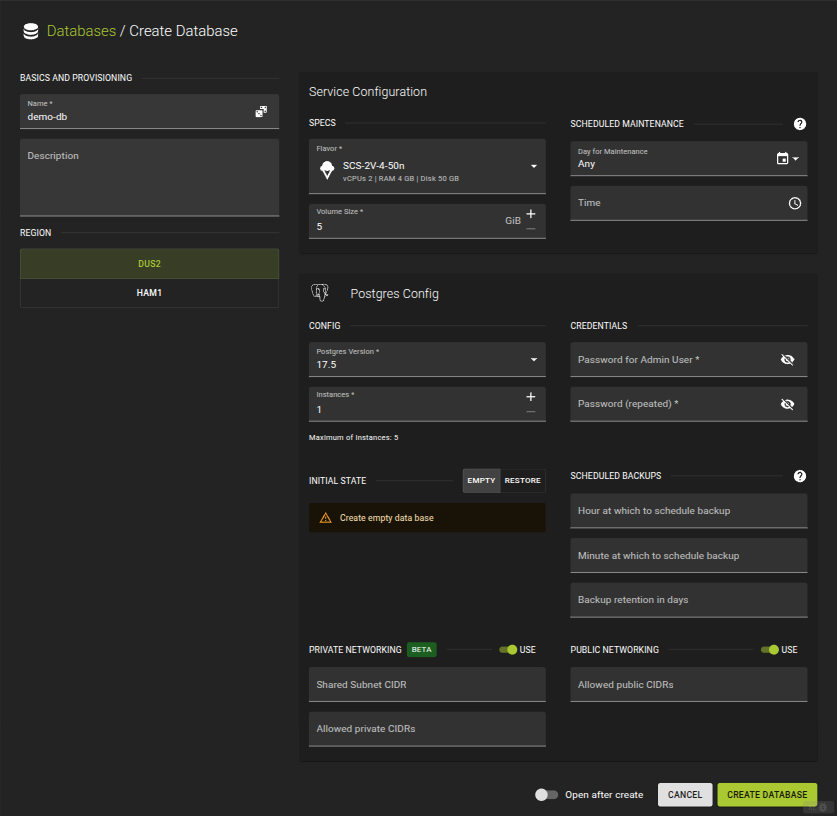Enable Open after create switch
The image size is (837, 816).
coord(546,795)
